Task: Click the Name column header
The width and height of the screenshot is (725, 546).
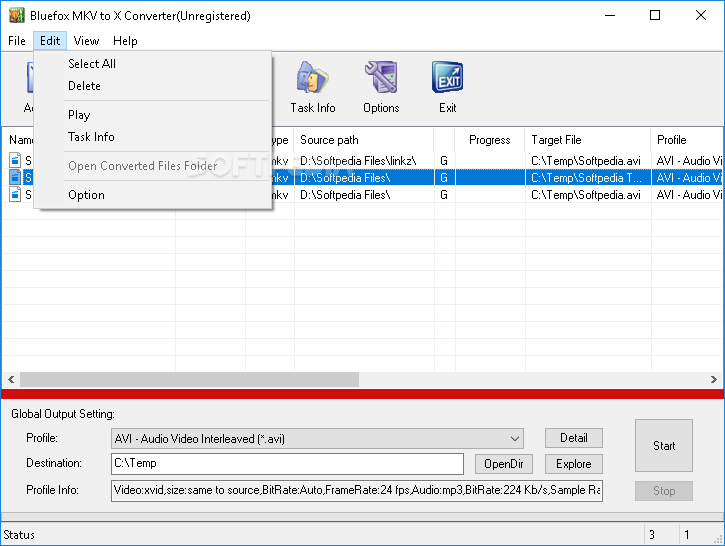Action: 21,140
